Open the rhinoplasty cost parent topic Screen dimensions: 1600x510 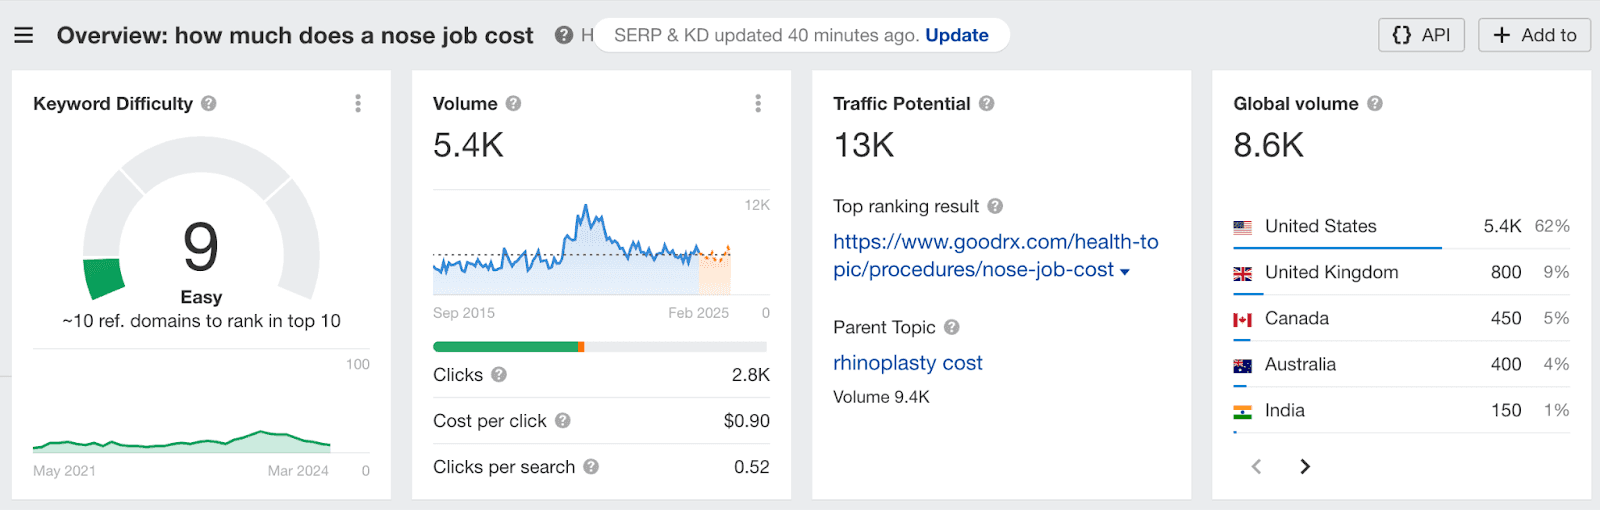click(x=907, y=363)
